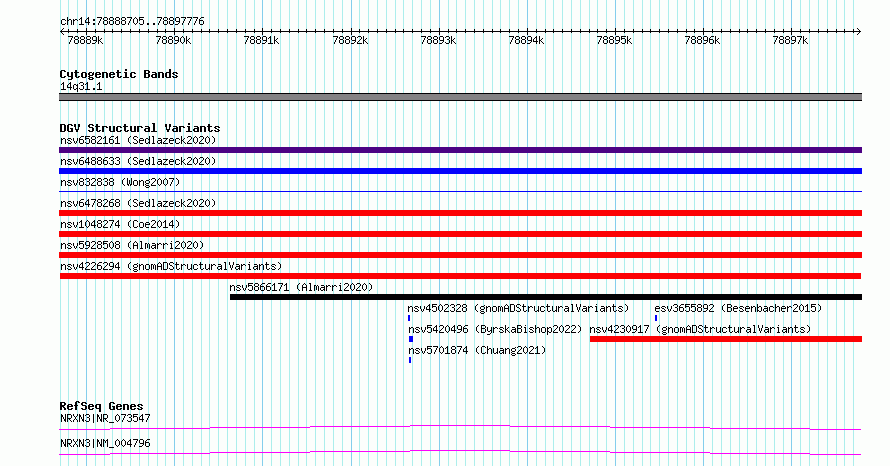Image resolution: width=890 pixels, height=466 pixels.
Task: Select the red nsv1048274 variant bar
Action: (x=460, y=234)
